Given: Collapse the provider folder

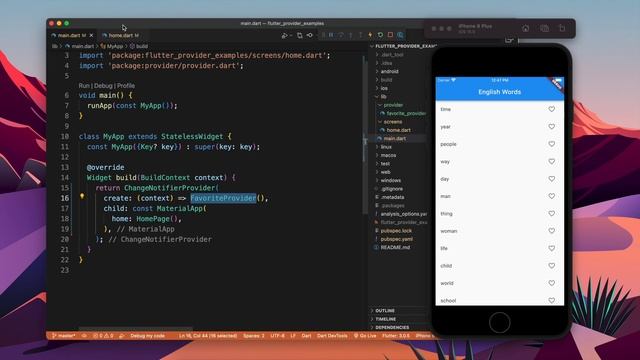Looking at the screenshot, I should click(x=393, y=105).
